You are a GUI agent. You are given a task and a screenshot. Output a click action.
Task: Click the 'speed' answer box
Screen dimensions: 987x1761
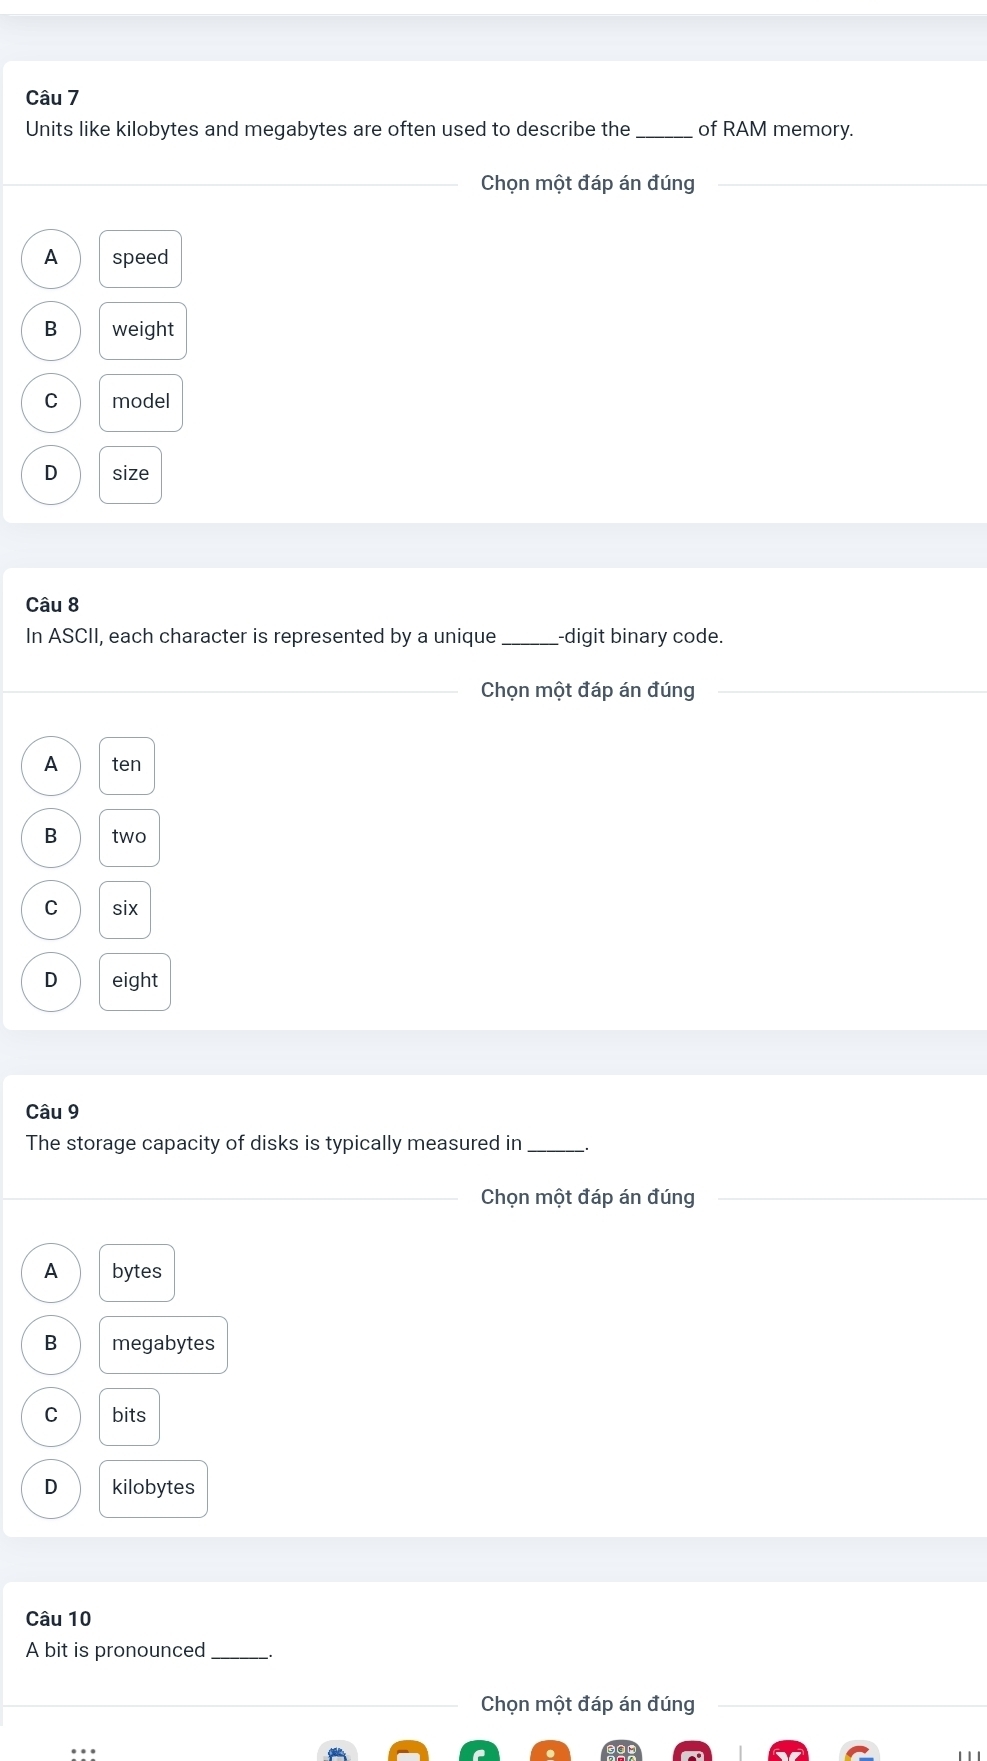(x=141, y=259)
